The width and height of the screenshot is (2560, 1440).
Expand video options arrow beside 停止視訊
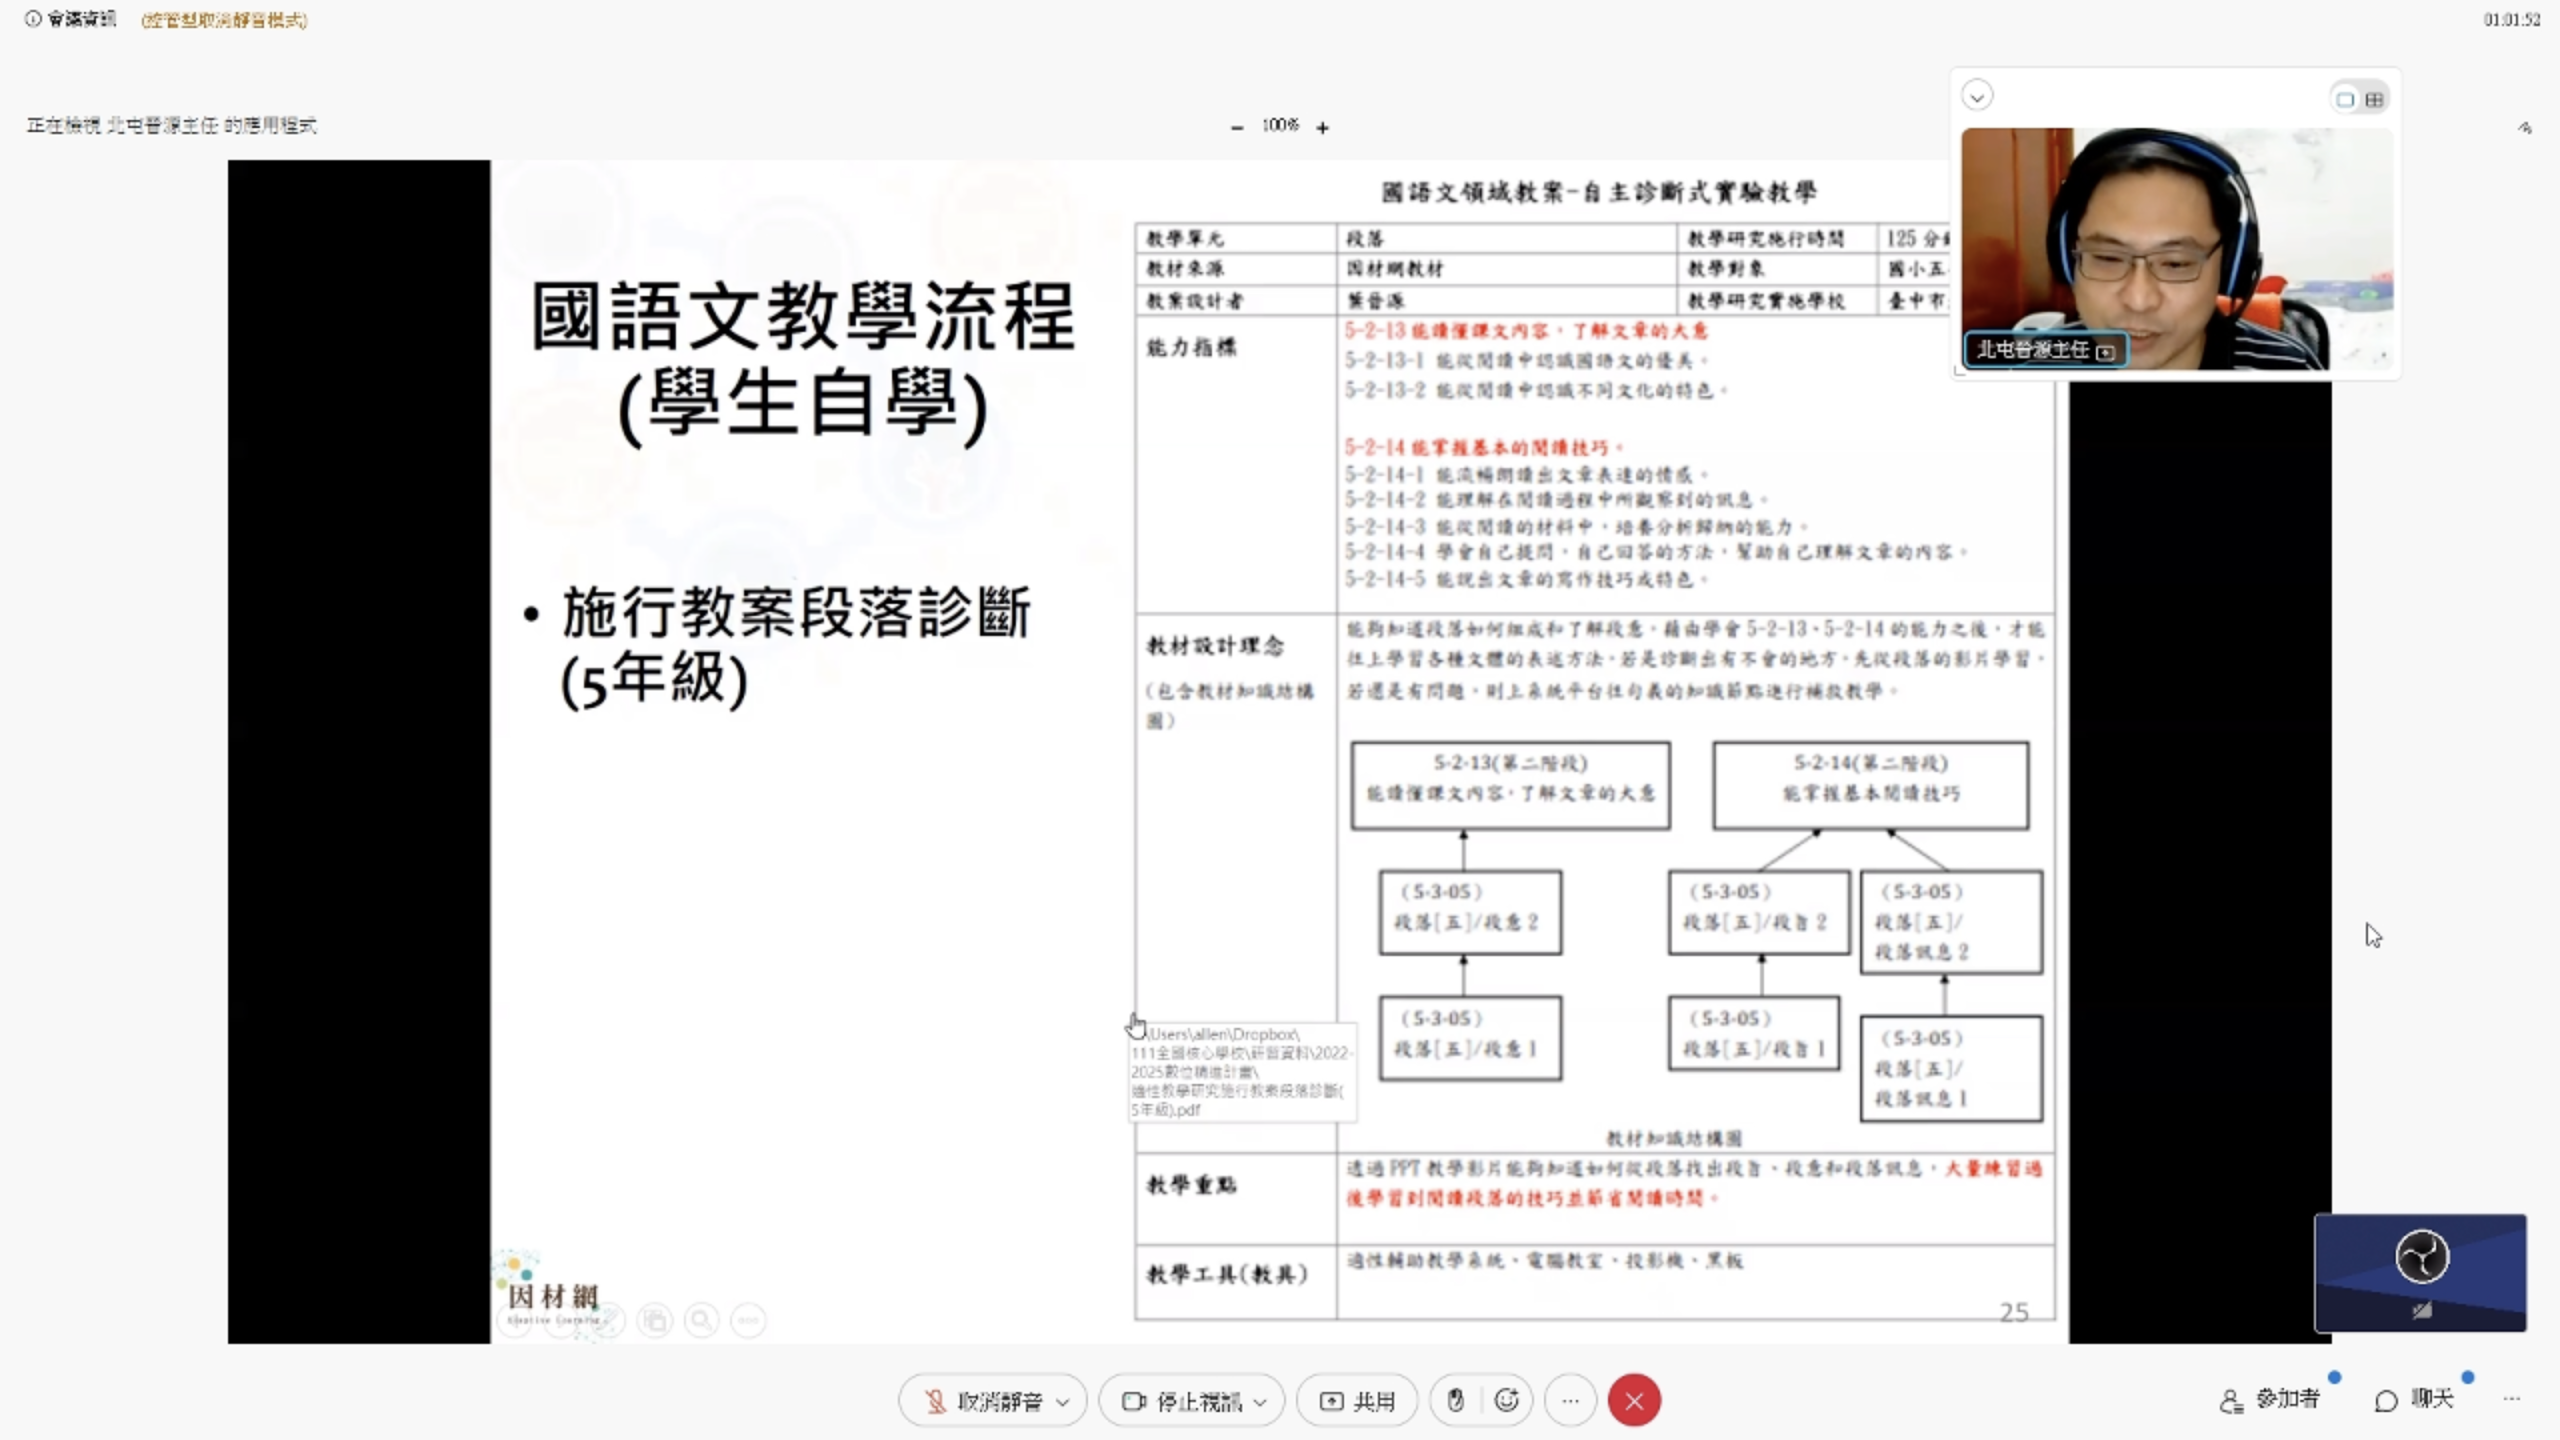1260,1402
